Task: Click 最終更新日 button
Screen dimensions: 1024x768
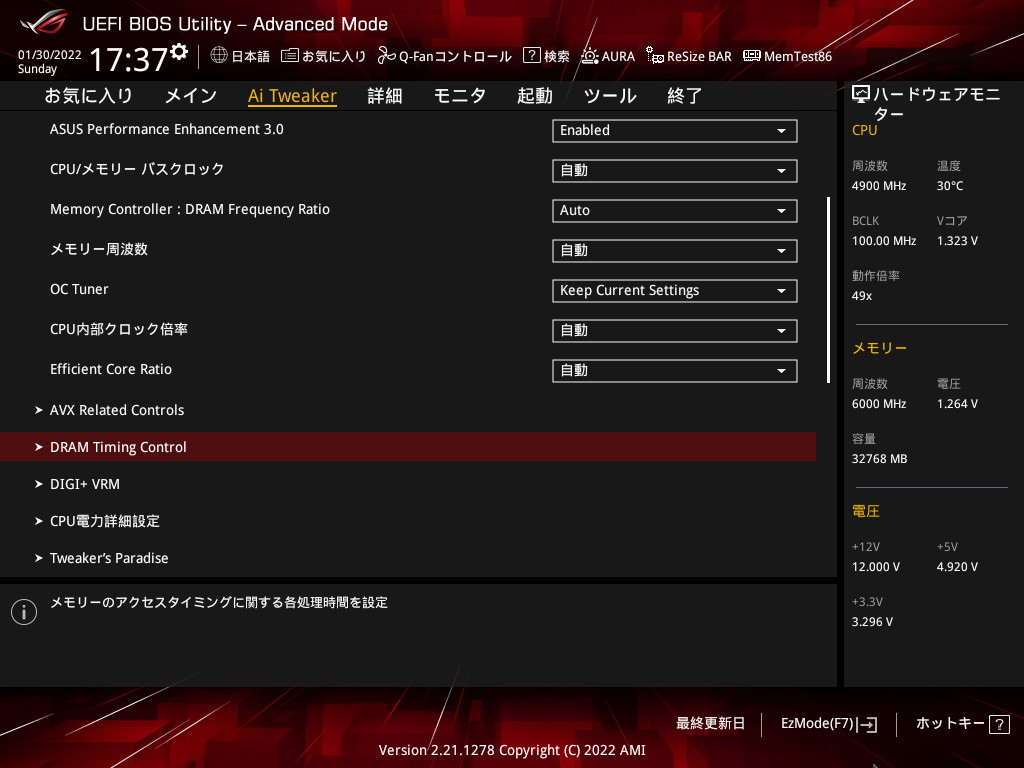Action: coord(711,724)
